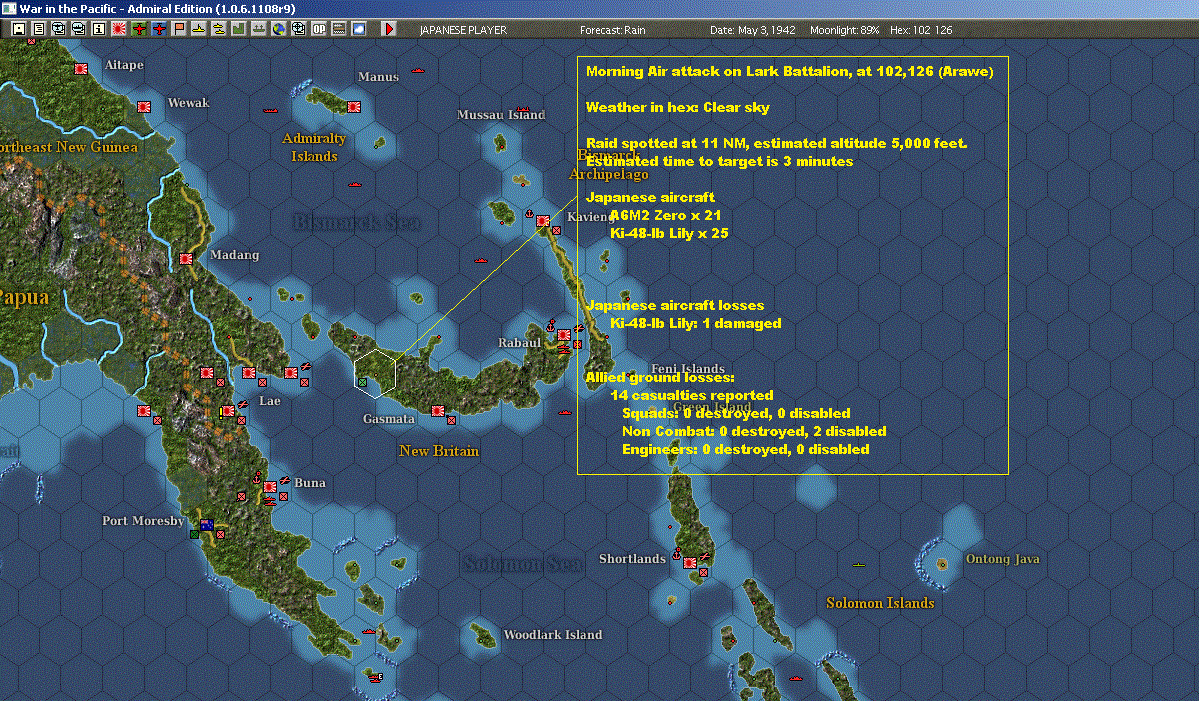Click the anchor port icon at Shortlands
The width and height of the screenshot is (1199, 701).
677,553
